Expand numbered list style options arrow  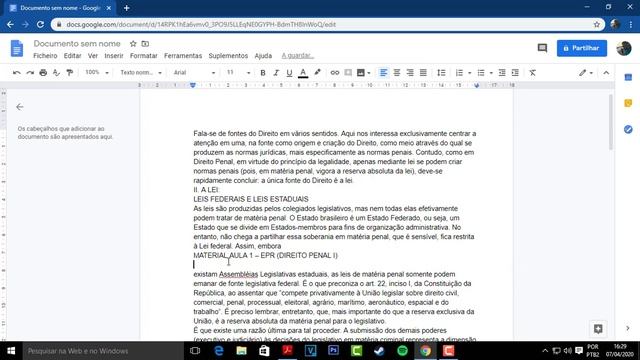pos(469,73)
